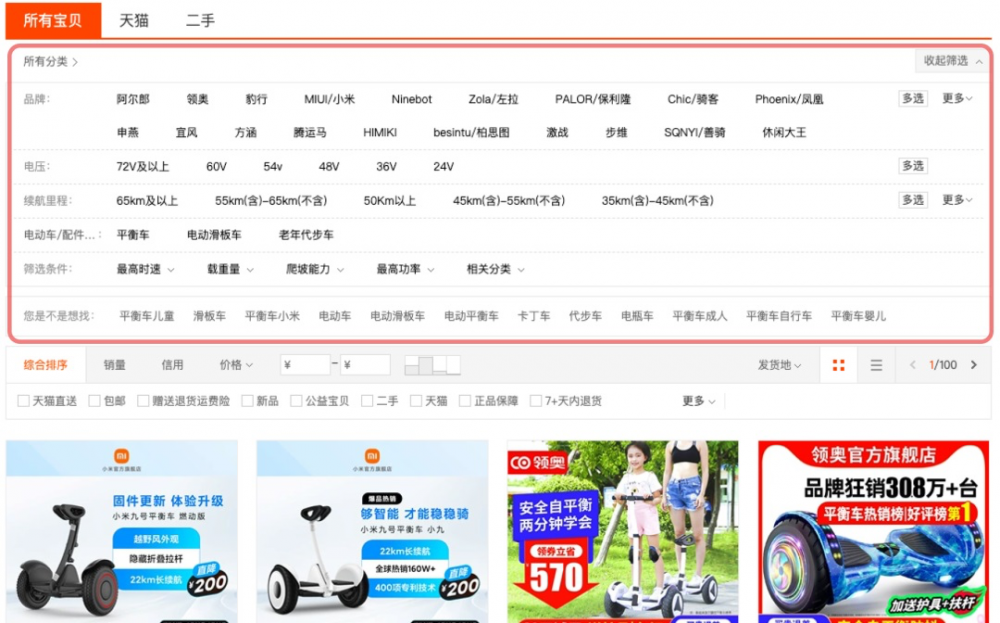Open the 所有宝贝 tab

point(53,20)
